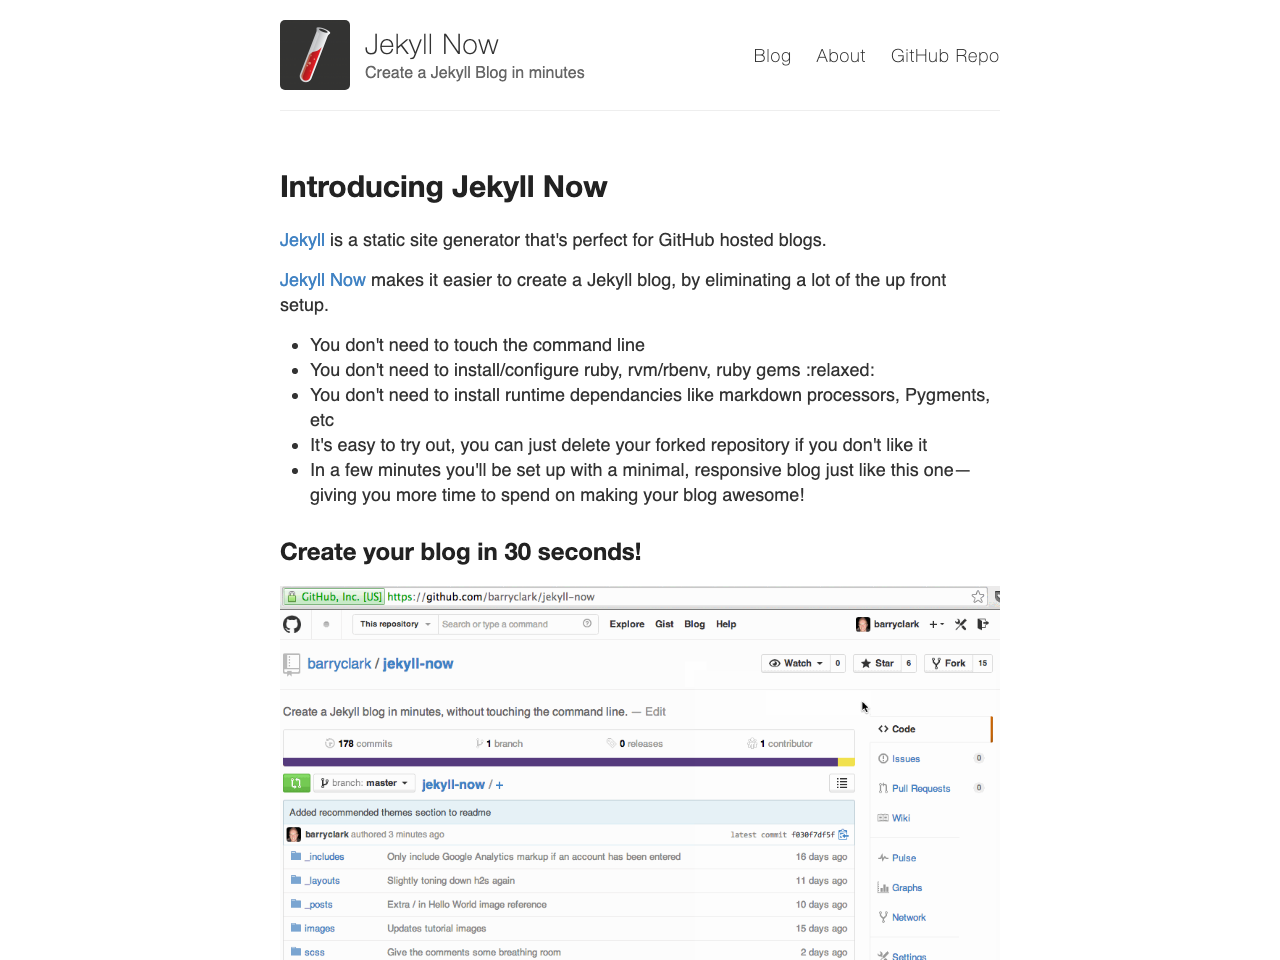Viewport: 1280px width, 960px height.
Task: Click the Jekyll Now hyperlink
Action: click(322, 280)
